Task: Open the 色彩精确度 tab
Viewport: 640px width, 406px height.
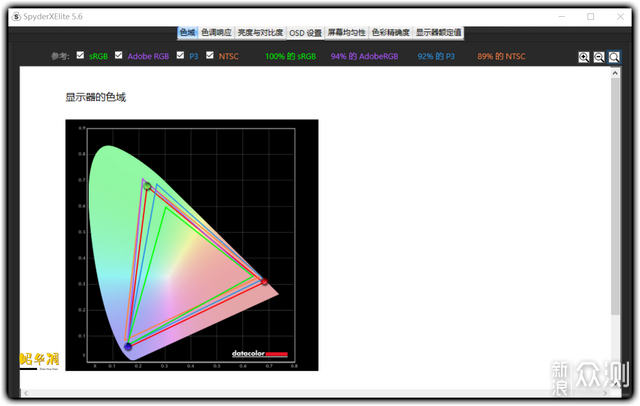Action: pos(391,33)
